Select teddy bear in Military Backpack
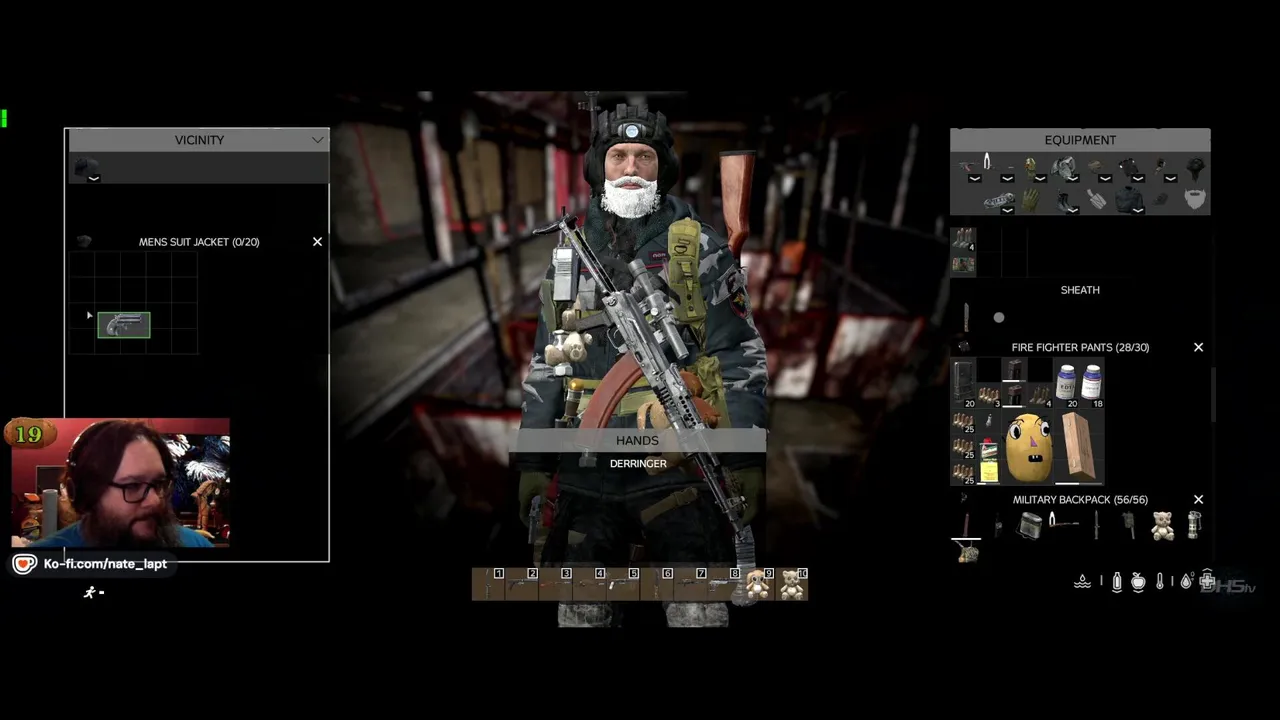 1162,525
